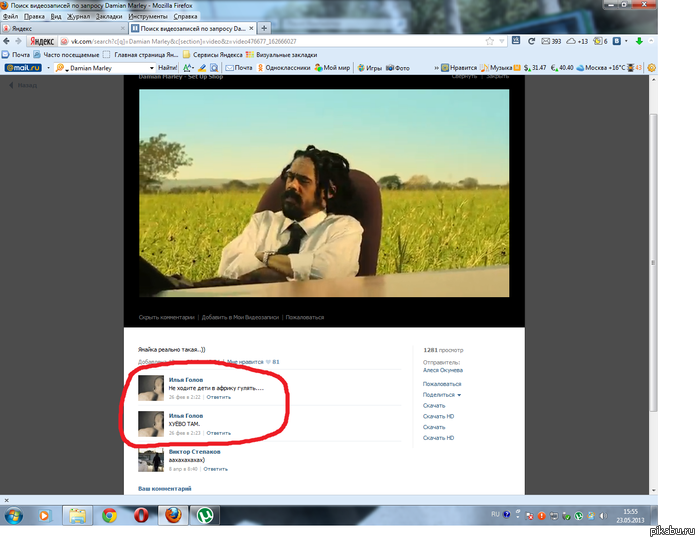Open Фото toolbar shortcut
The width and height of the screenshot is (700, 542).
point(398,68)
